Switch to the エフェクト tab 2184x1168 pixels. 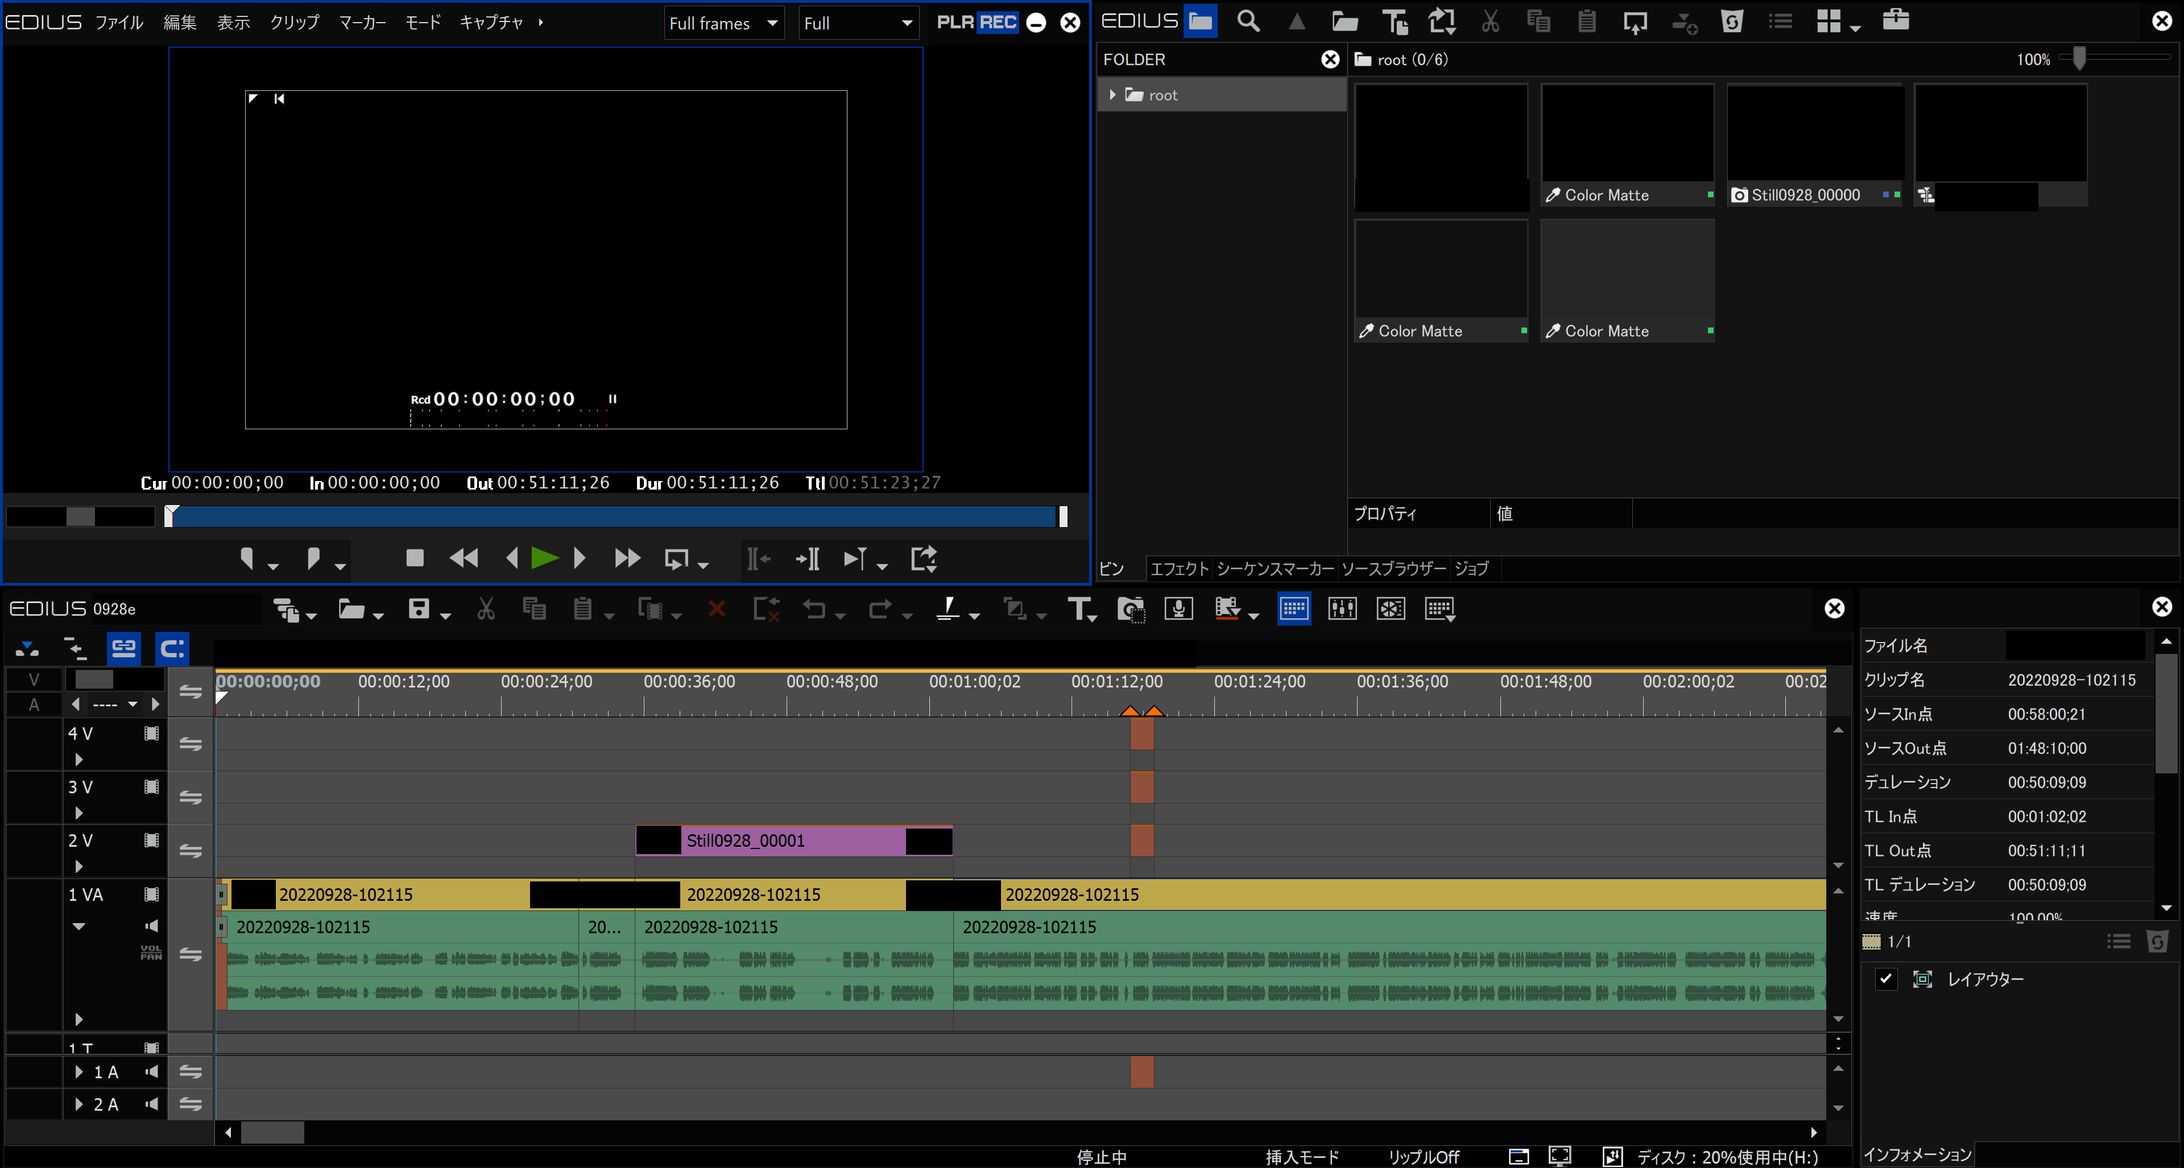coord(1179,569)
